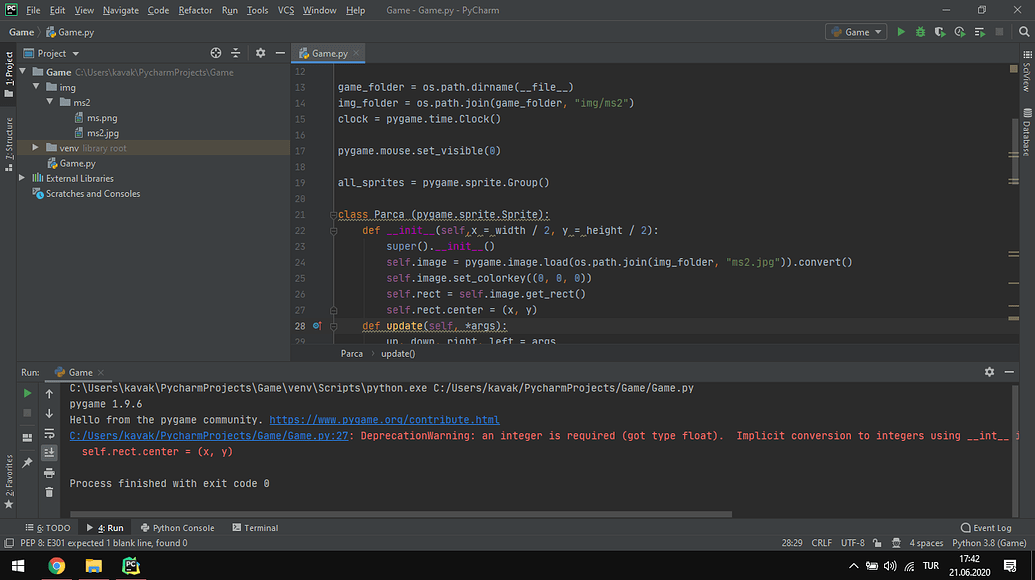Image resolution: width=1035 pixels, height=580 pixels.
Task: Close the Game.py editor tab
Action: point(356,53)
